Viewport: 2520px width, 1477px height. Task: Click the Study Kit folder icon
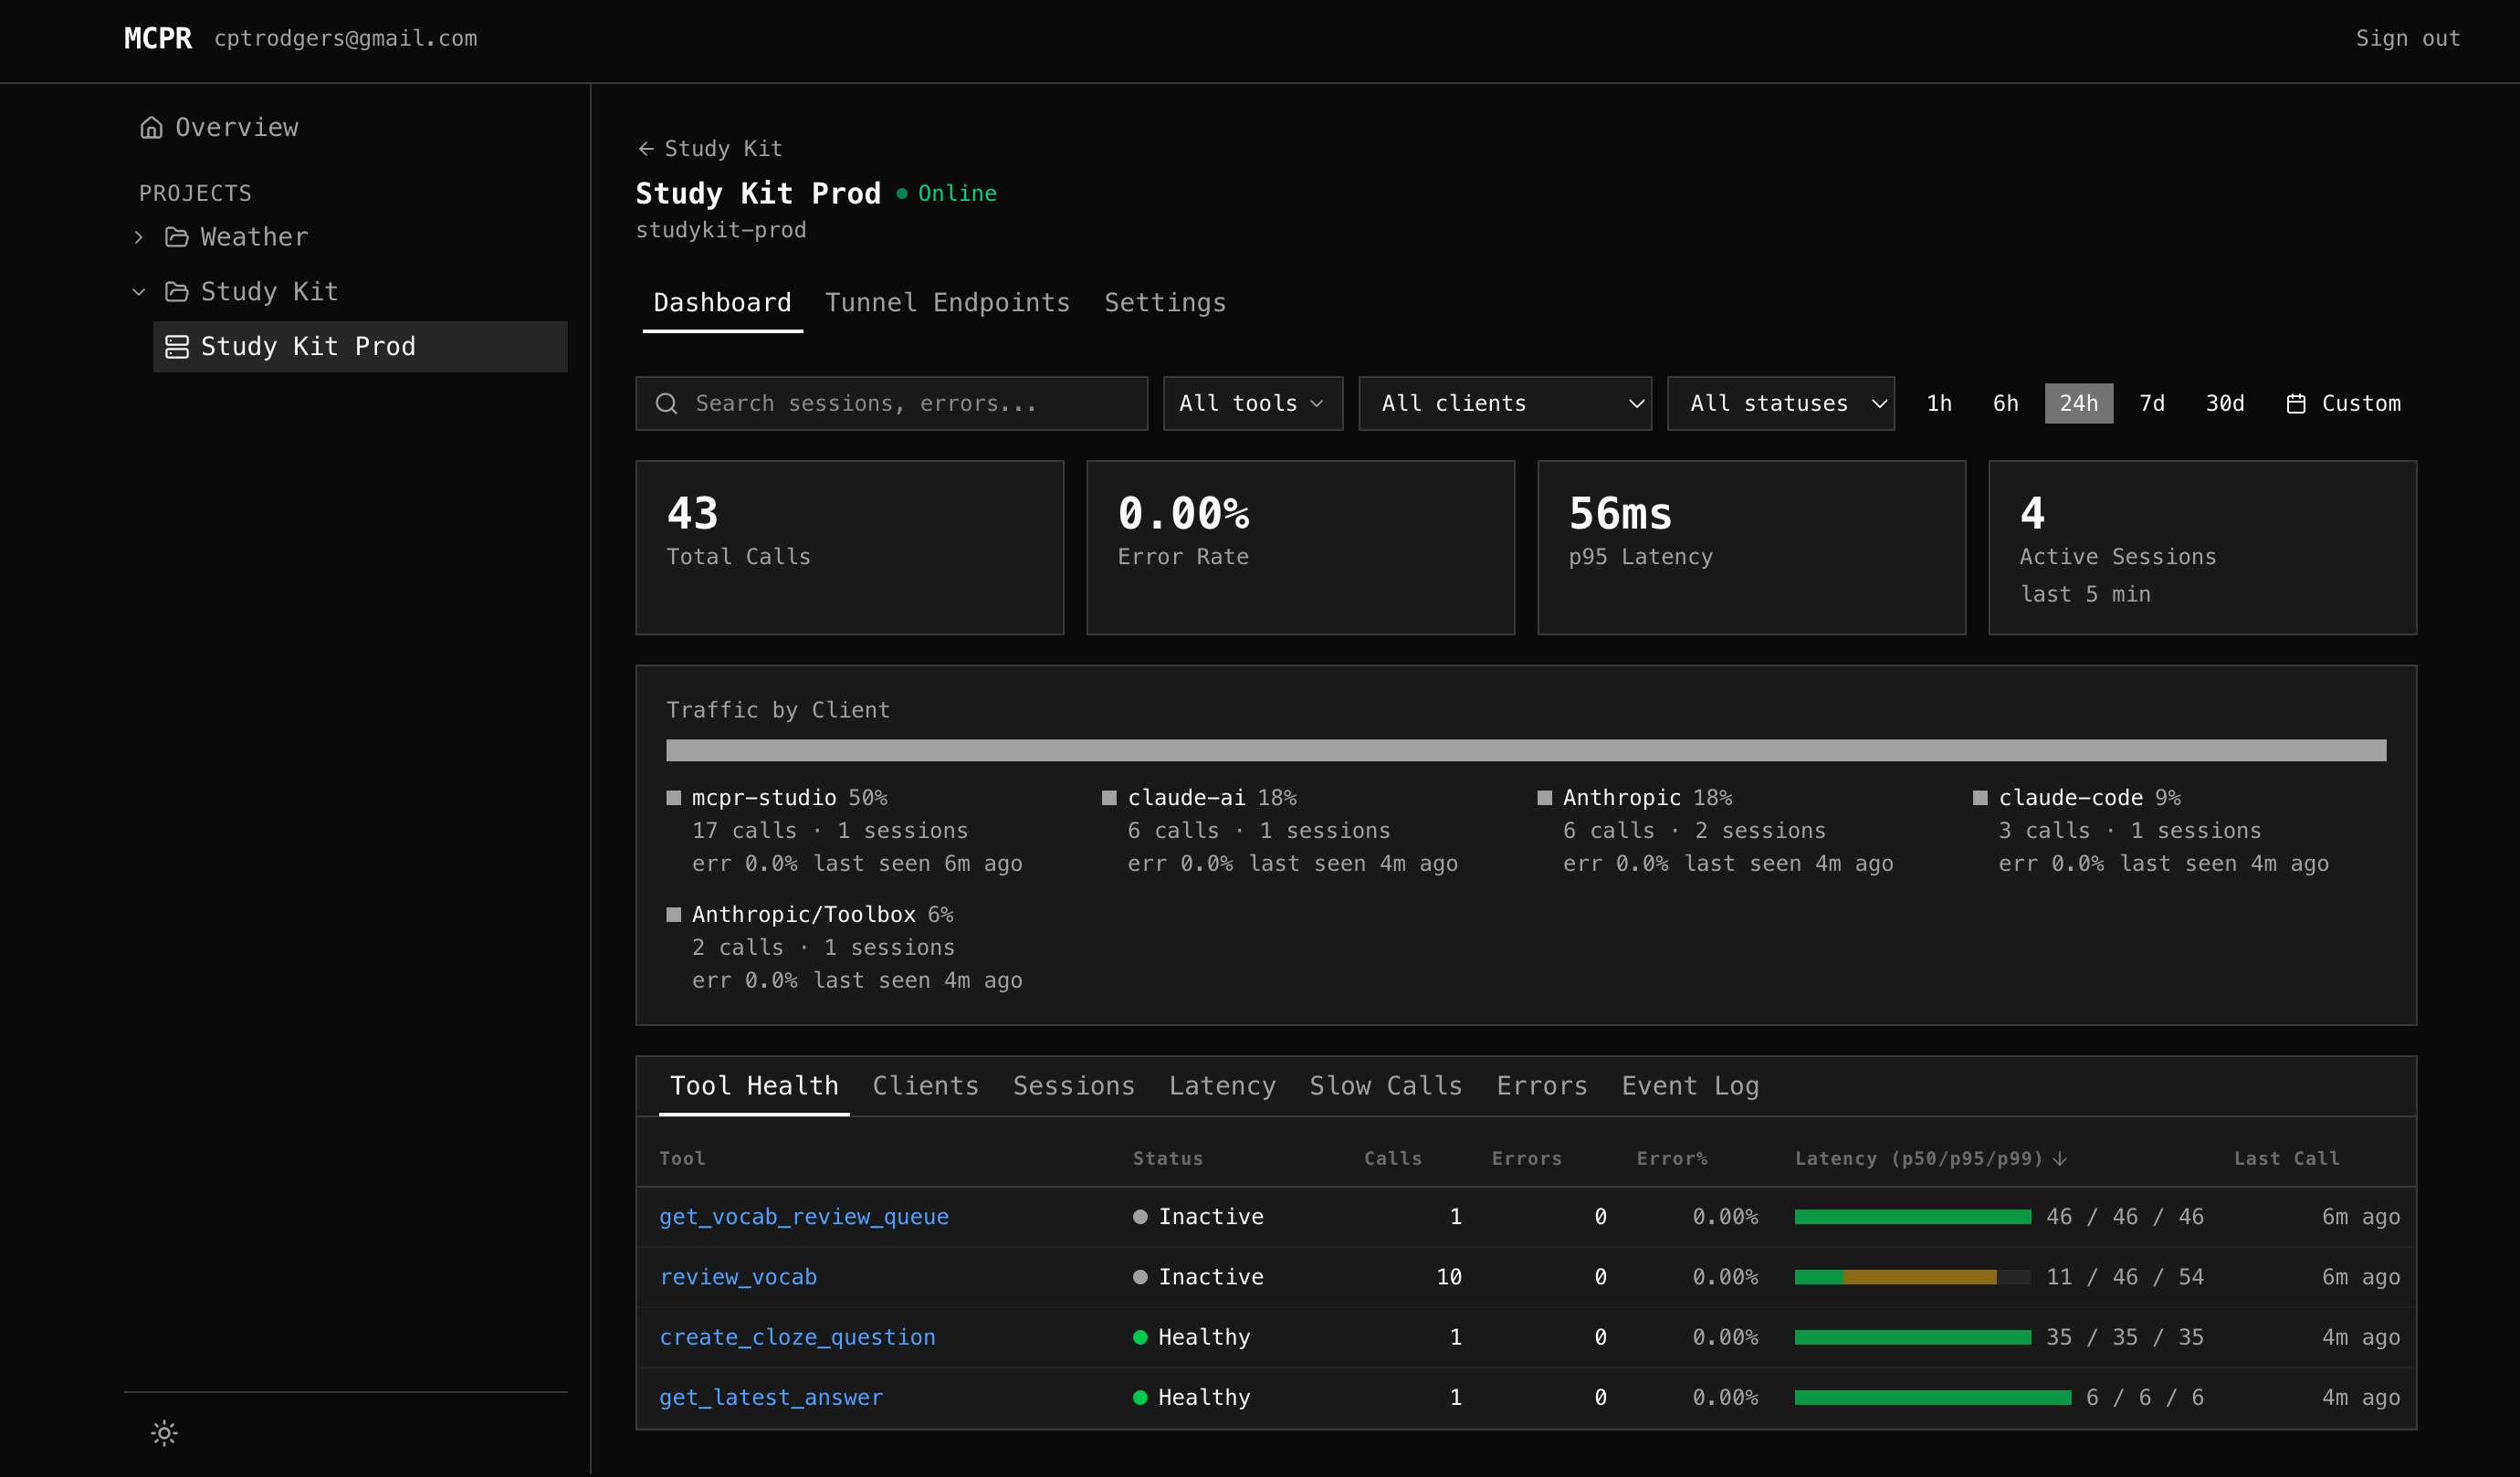176,291
